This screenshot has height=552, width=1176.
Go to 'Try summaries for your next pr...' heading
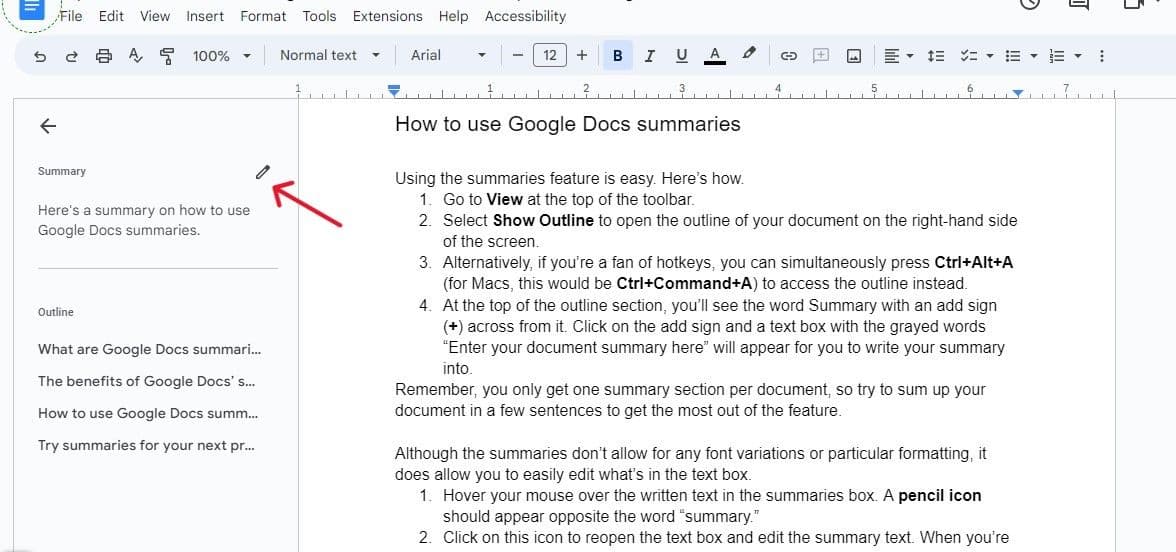pos(146,445)
